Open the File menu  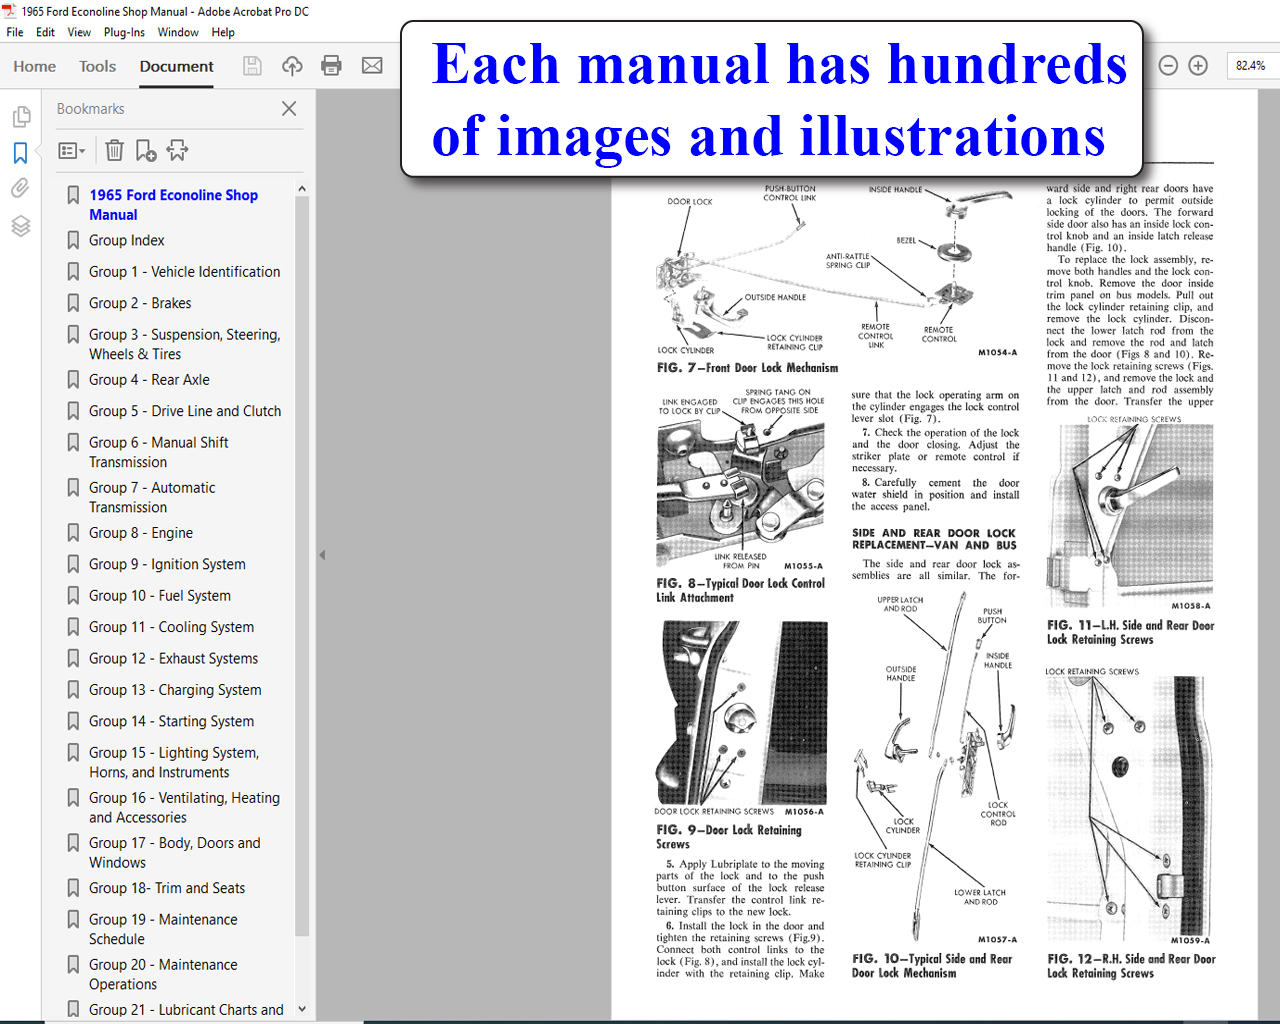(15, 32)
